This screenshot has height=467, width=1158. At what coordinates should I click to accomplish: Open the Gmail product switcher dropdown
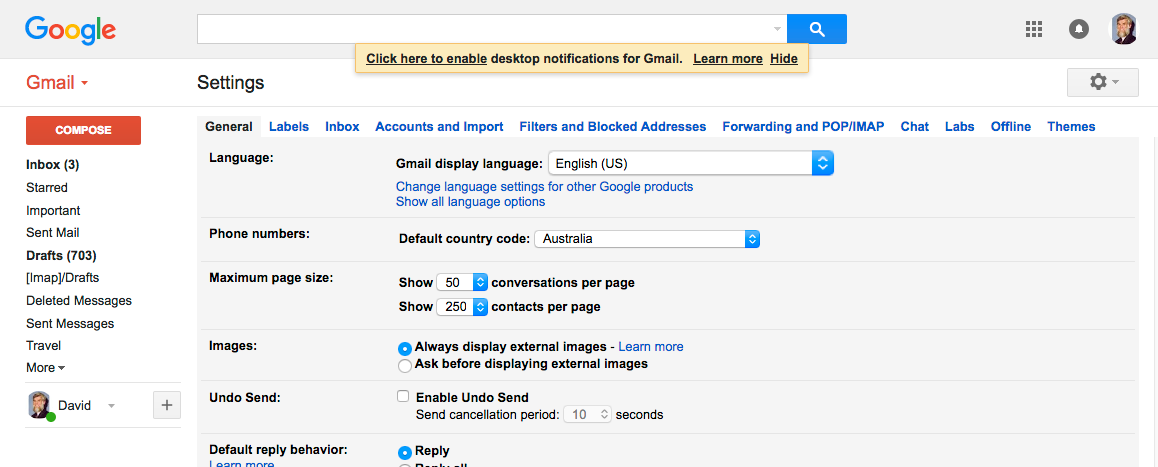58,83
